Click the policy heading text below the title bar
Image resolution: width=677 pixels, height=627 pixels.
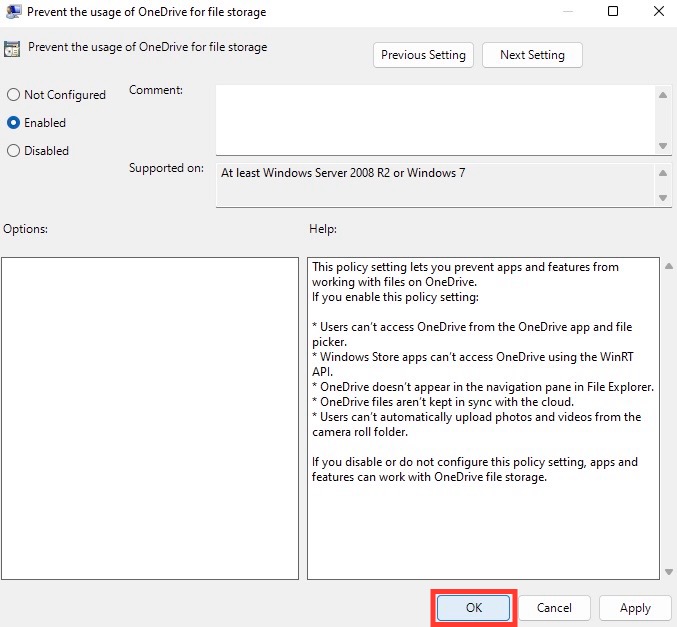[148, 47]
